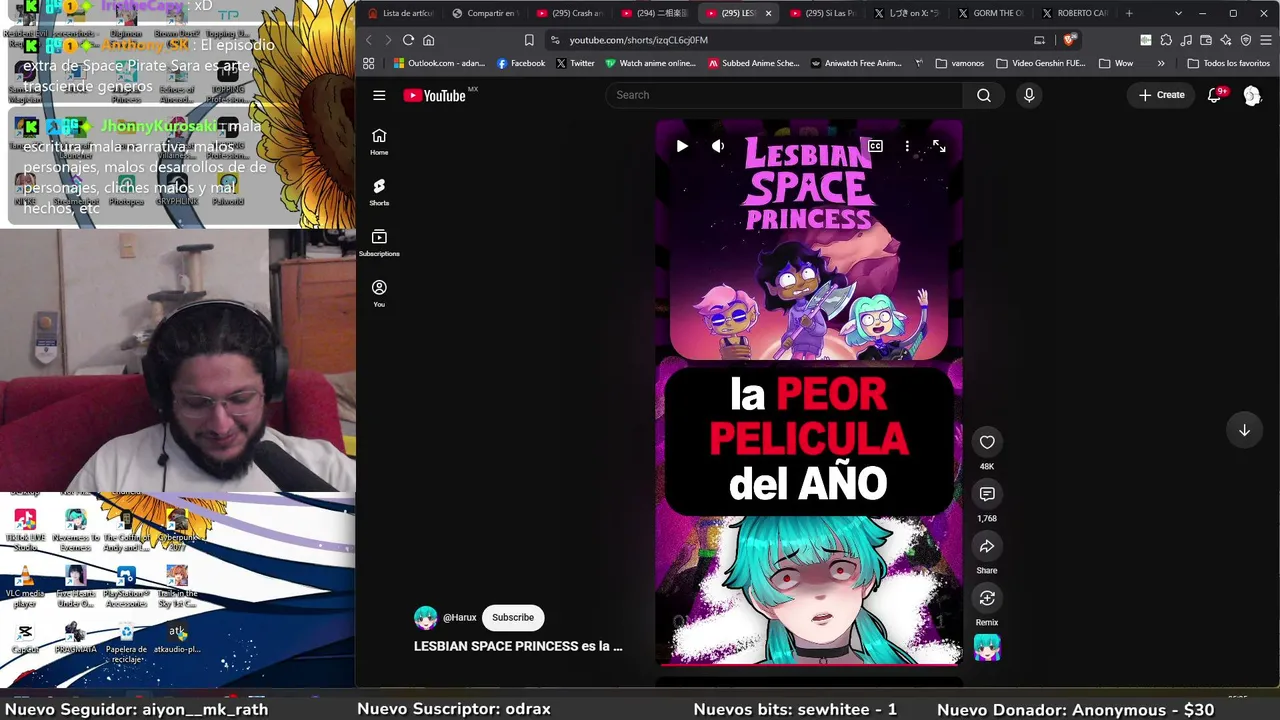Image resolution: width=1280 pixels, height=720 pixels.
Task: Open the @Harux channel link
Action: tap(460, 618)
